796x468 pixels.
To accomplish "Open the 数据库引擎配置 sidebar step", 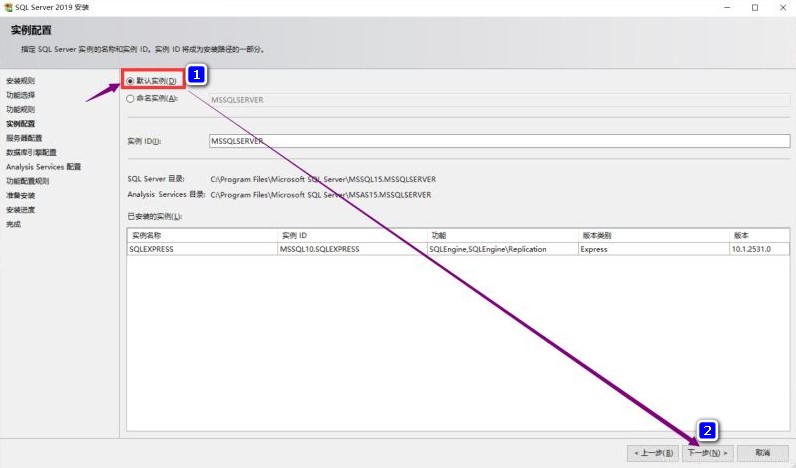I will click(31, 152).
